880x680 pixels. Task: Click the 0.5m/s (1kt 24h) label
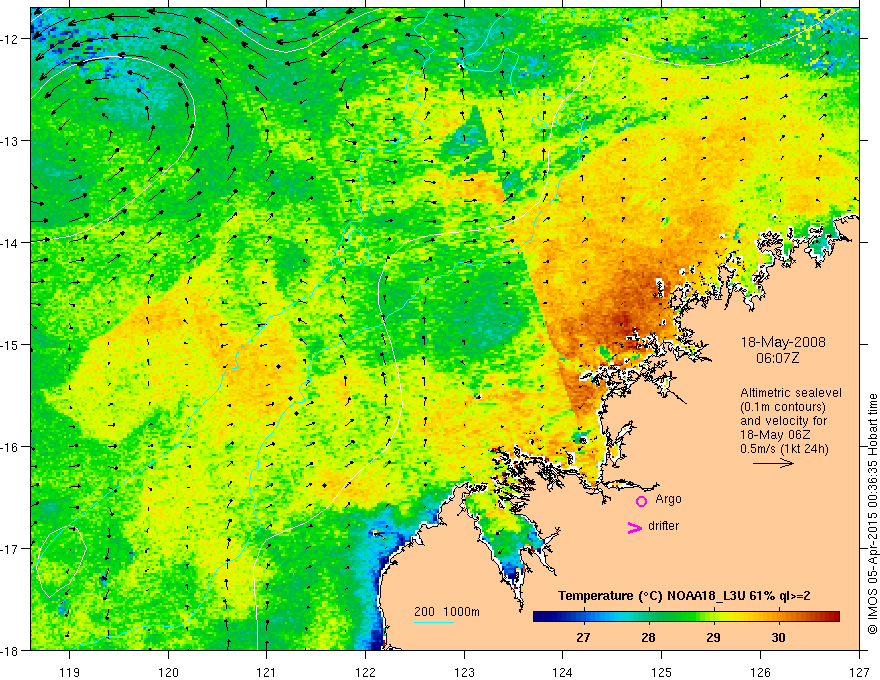(785, 449)
